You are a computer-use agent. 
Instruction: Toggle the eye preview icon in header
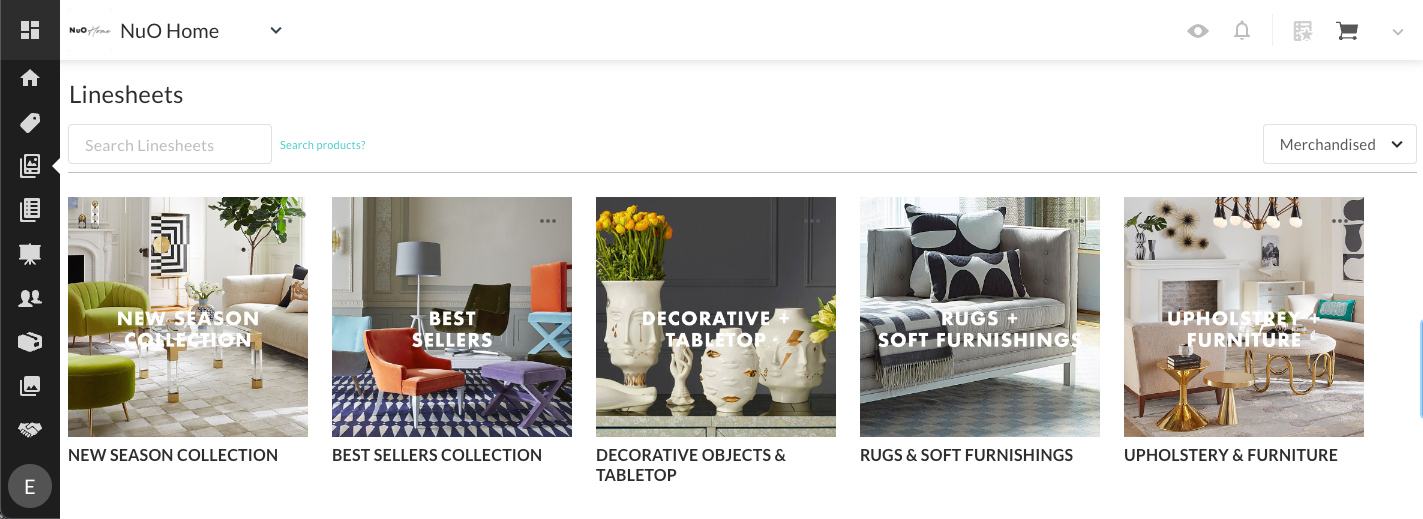pyautogui.click(x=1197, y=31)
